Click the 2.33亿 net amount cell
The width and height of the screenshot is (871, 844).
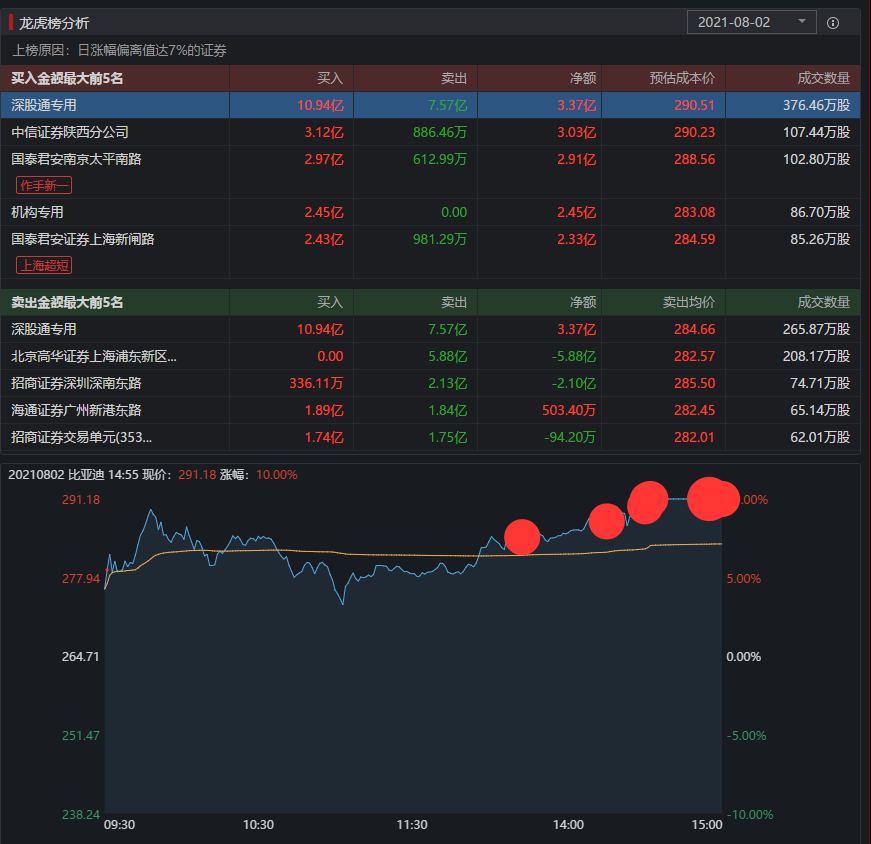click(577, 239)
